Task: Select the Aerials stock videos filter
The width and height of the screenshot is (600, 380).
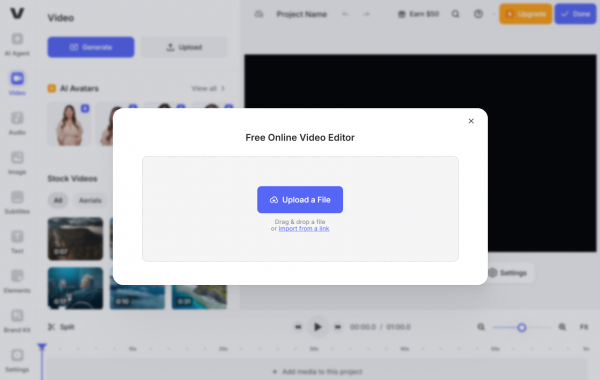Action: pyautogui.click(x=90, y=200)
